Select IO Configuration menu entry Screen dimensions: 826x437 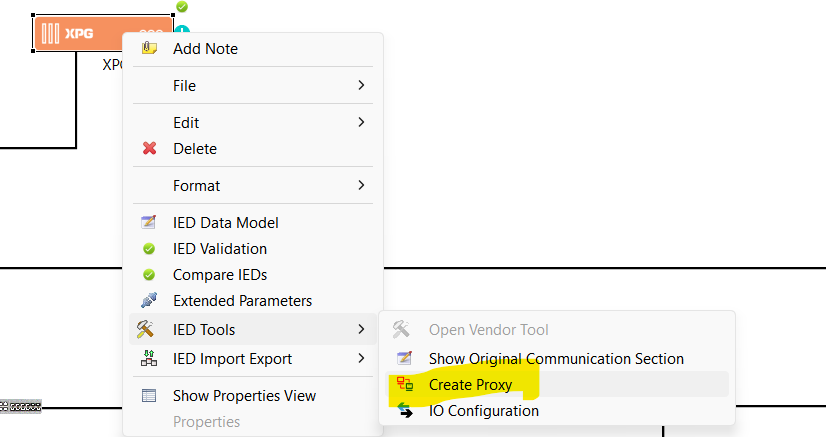(483, 410)
